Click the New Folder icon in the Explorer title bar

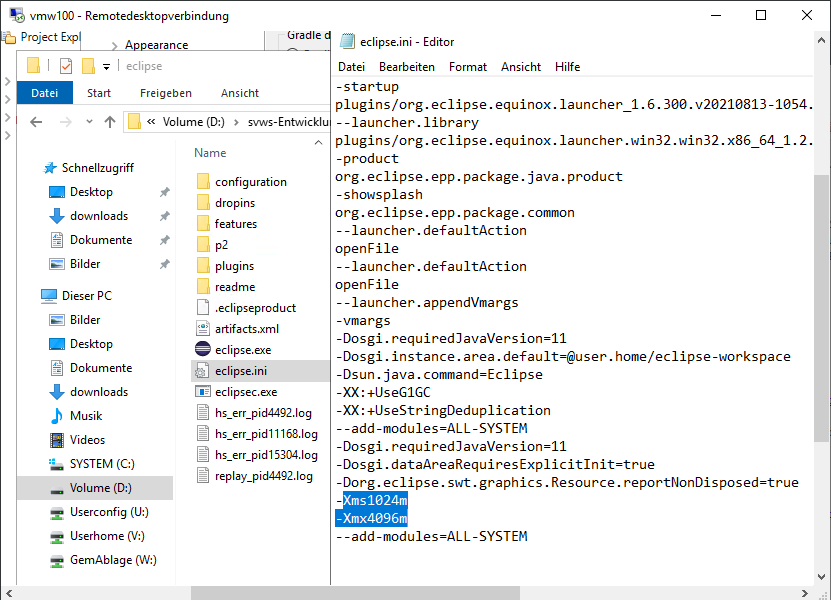click(88, 66)
